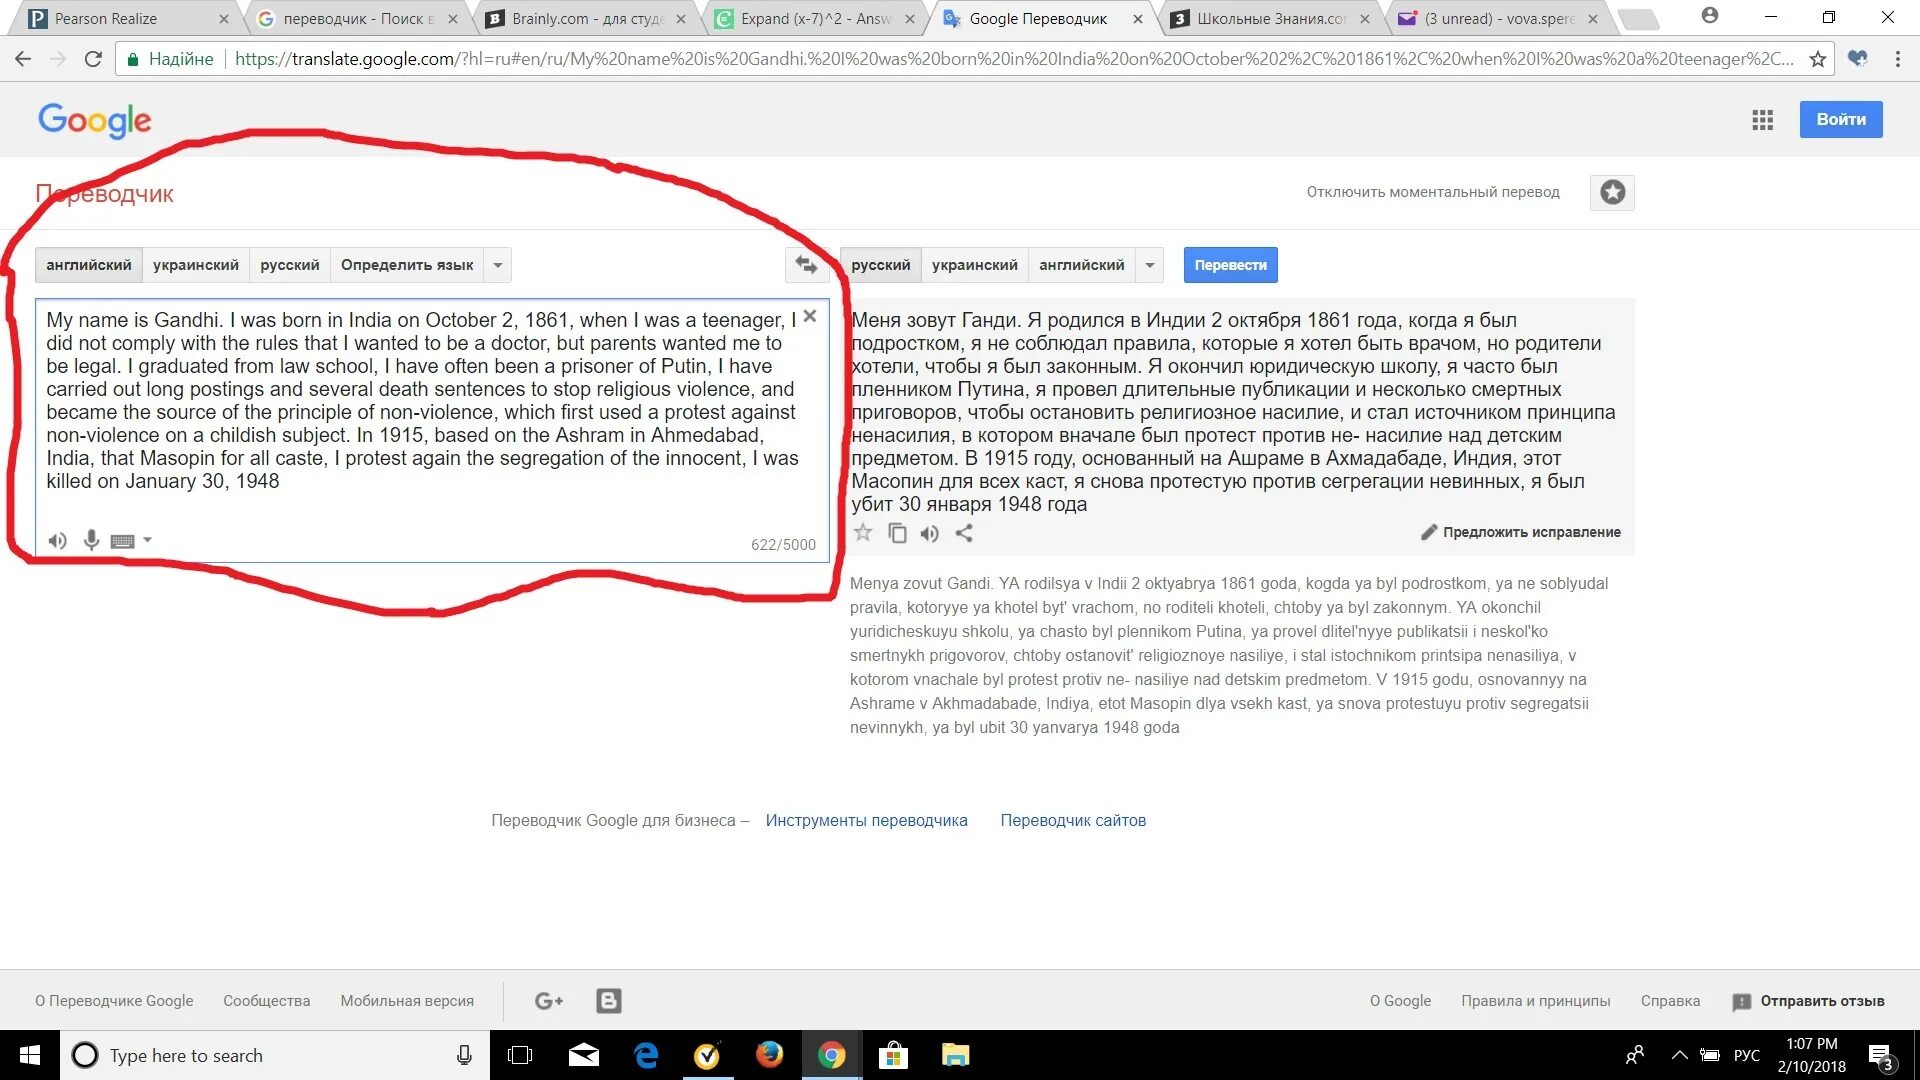The image size is (1920, 1080).
Task: Select the 'русский' target language tab
Action: click(881, 264)
